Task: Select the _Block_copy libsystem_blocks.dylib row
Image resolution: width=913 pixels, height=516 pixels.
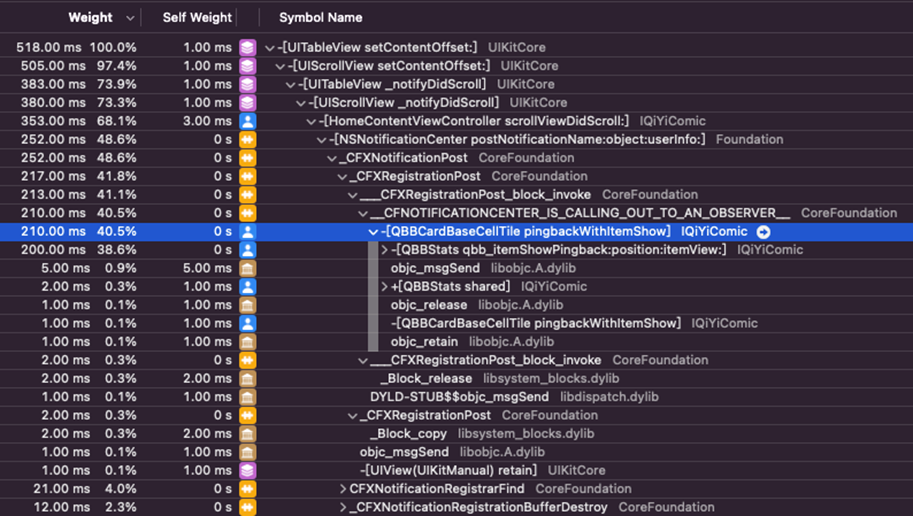Action: (456, 434)
